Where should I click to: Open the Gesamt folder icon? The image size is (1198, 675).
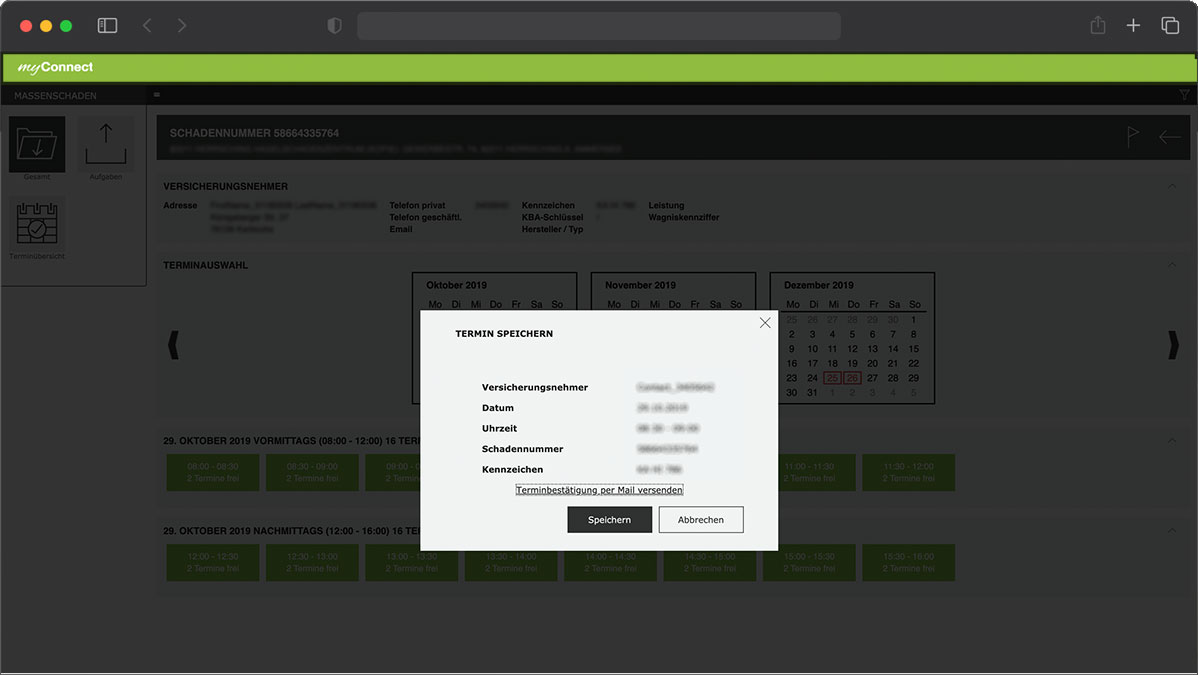click(37, 144)
